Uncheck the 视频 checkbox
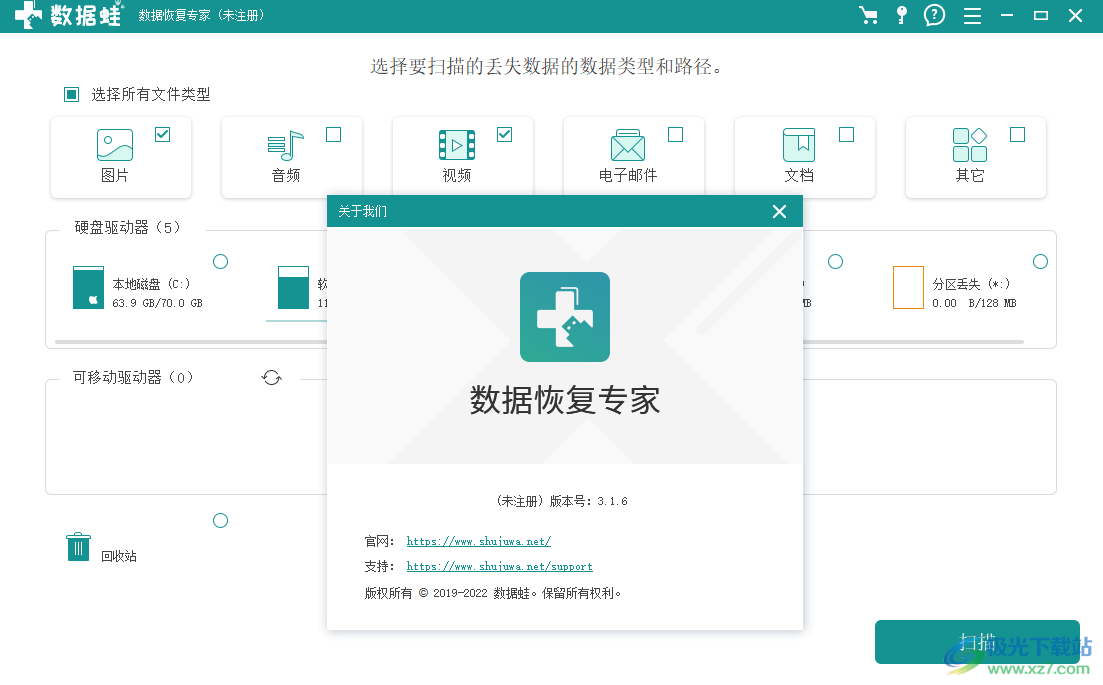The height and width of the screenshot is (685, 1103). [504, 134]
